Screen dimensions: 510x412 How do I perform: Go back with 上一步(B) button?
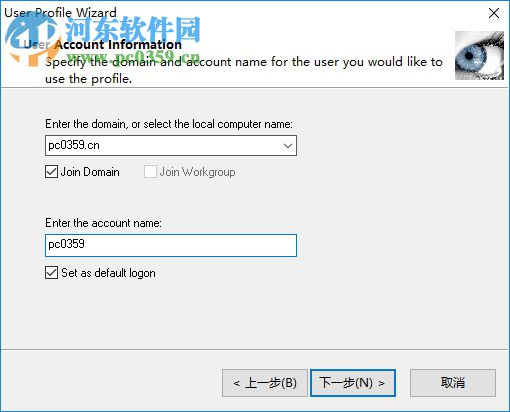[265, 383]
